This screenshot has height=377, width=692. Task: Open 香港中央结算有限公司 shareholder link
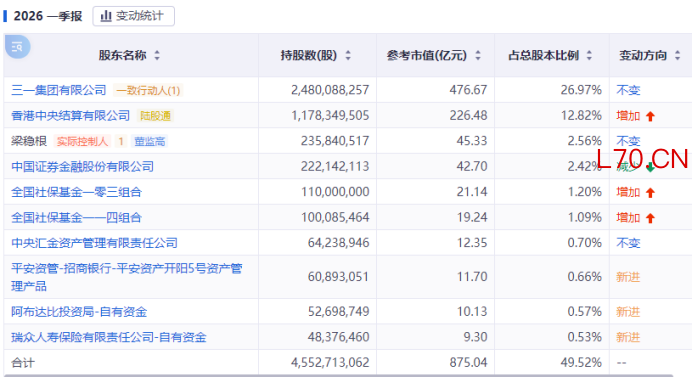coord(71,116)
